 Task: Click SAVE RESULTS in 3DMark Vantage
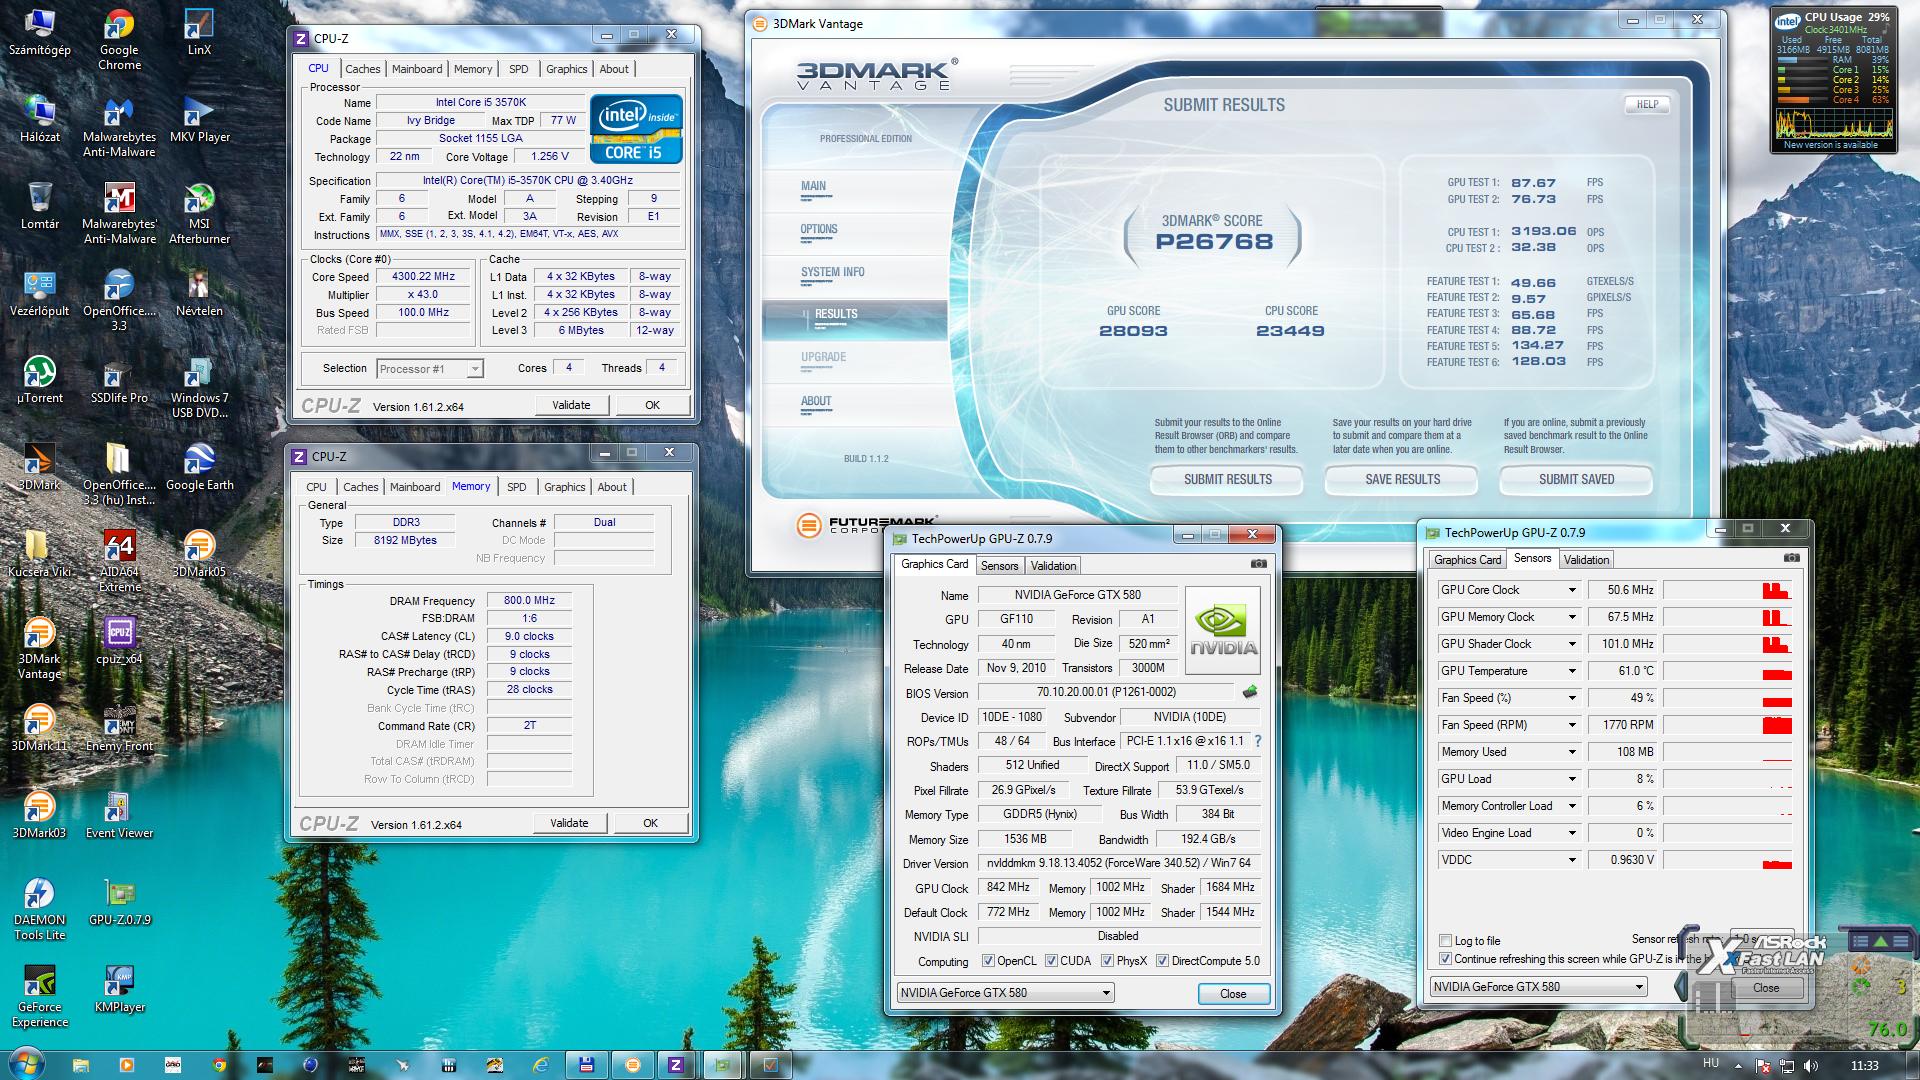[1402, 480]
